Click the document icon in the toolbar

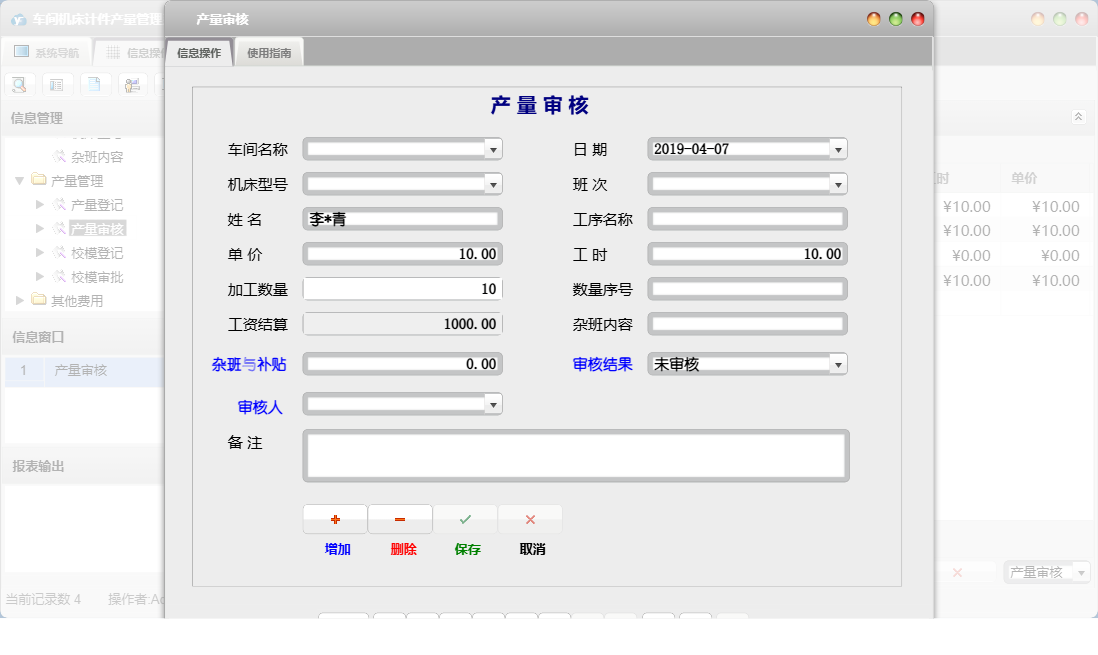[94, 84]
